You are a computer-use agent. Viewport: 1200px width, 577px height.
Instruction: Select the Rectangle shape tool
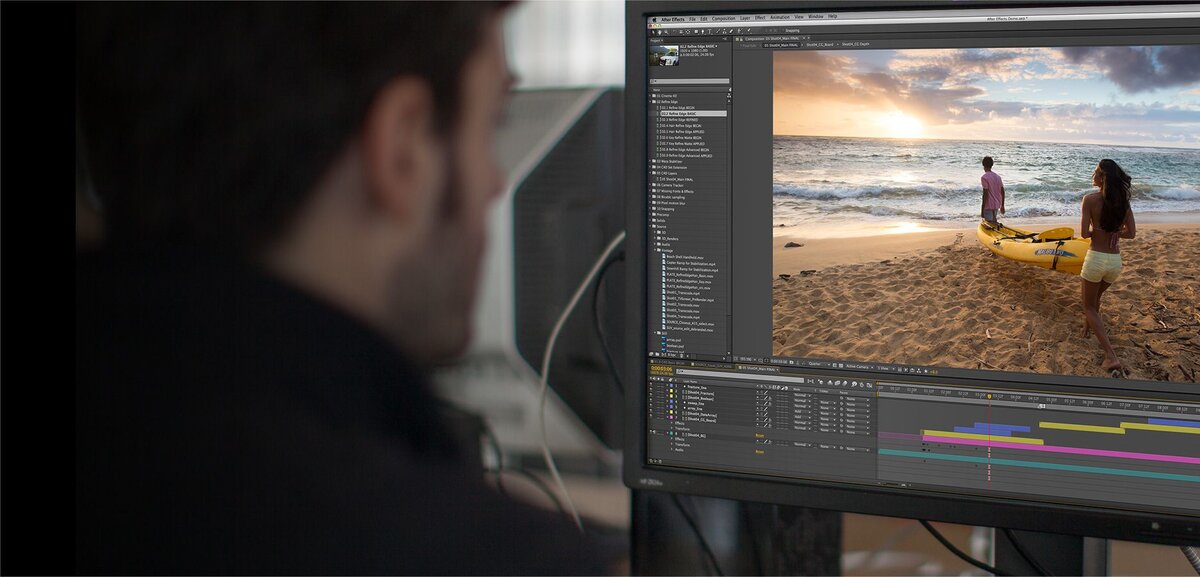tap(696, 32)
